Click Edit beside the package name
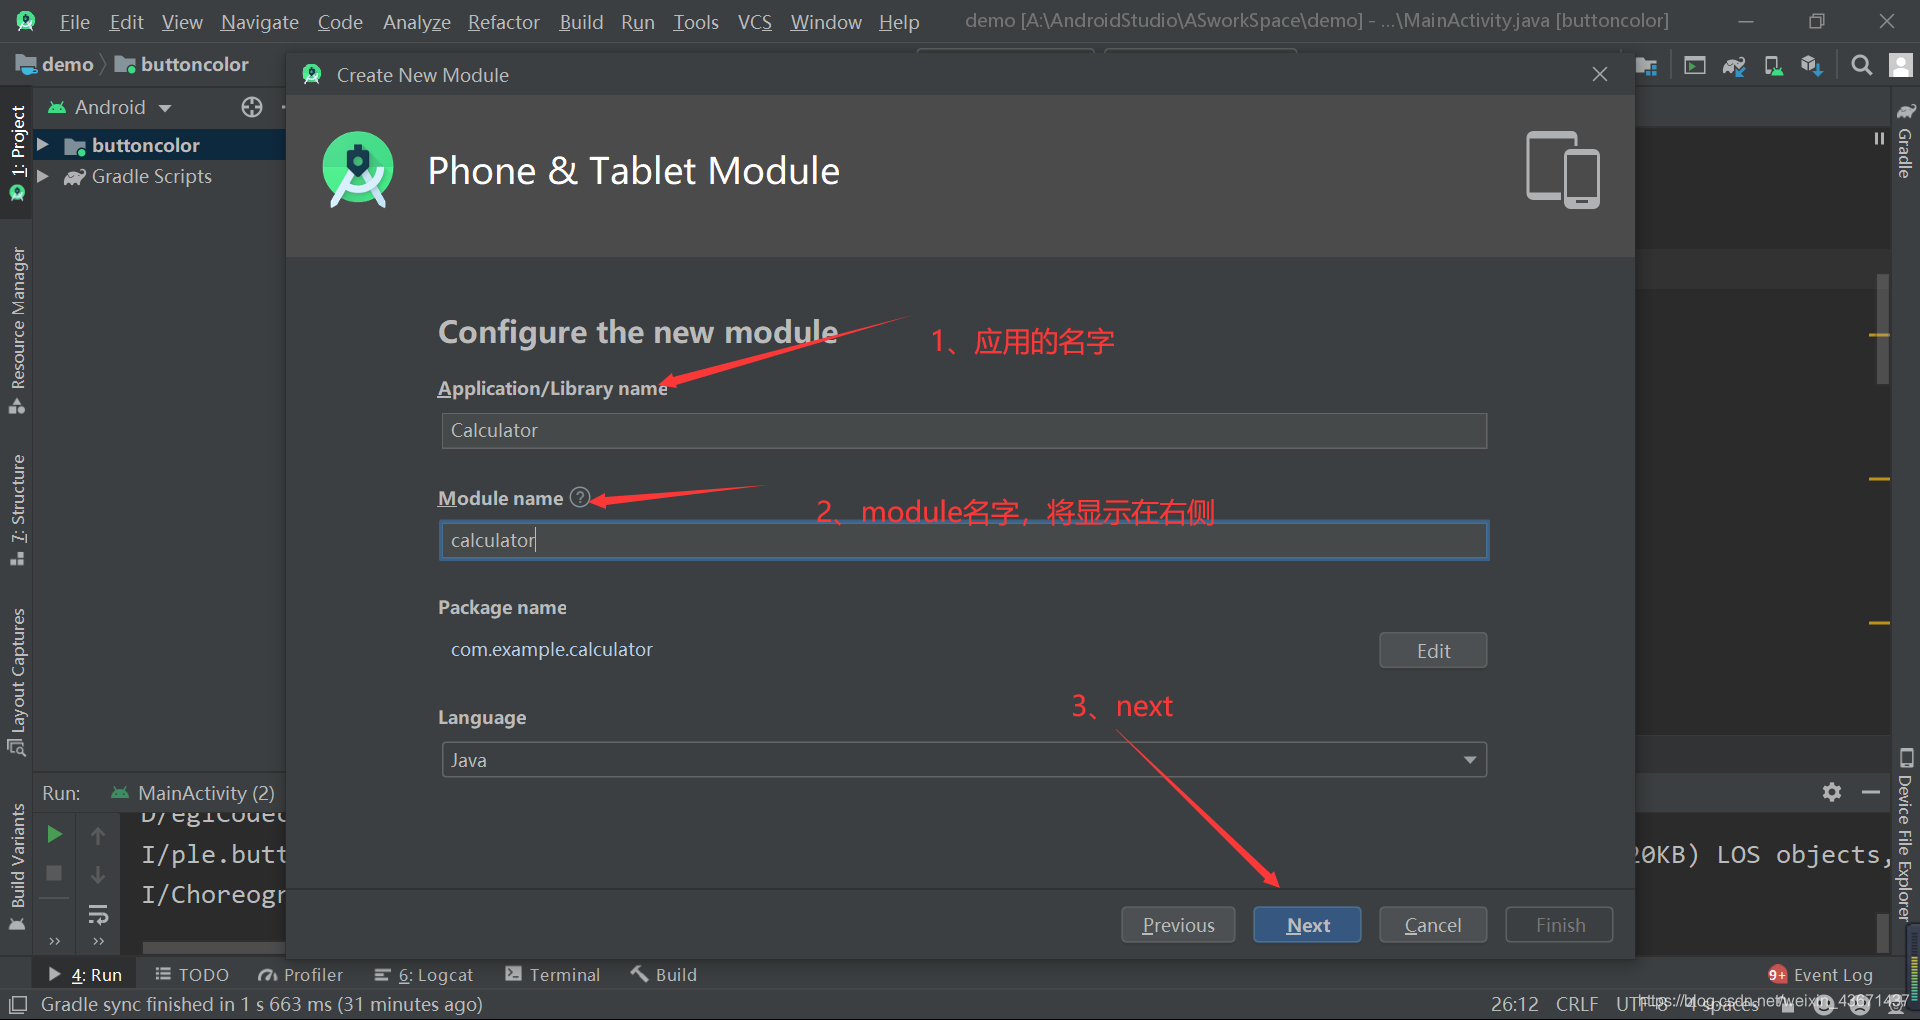This screenshot has width=1920, height=1020. point(1433,651)
